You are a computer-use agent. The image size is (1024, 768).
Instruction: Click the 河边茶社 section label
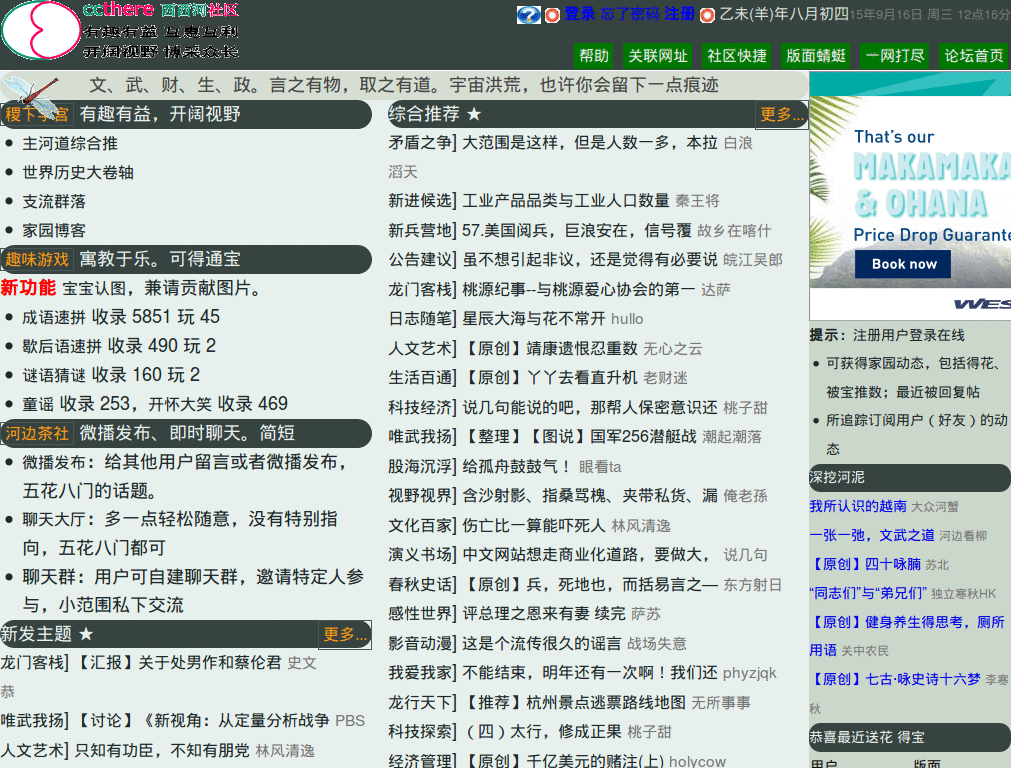click(37, 433)
